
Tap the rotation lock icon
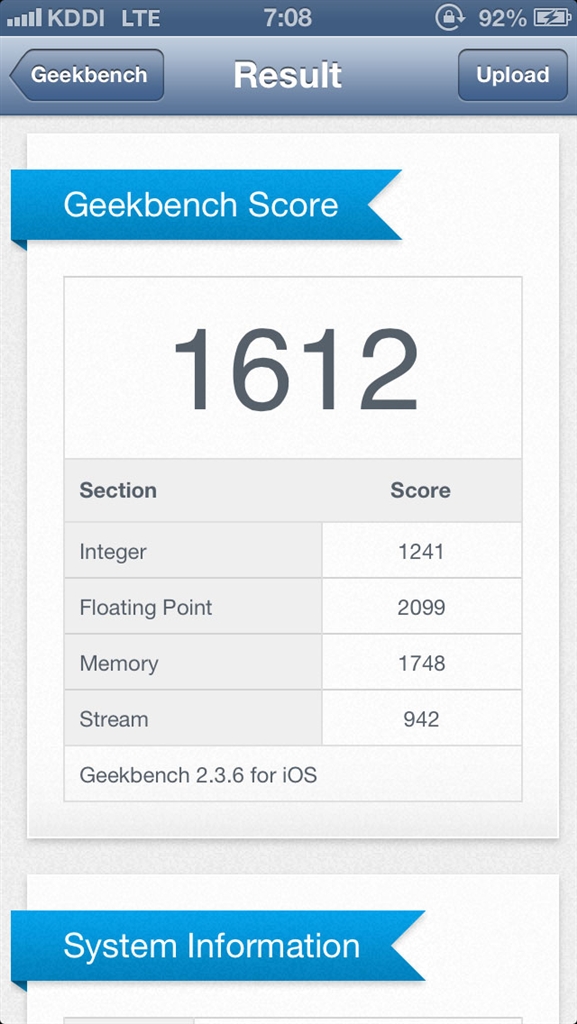(x=450, y=18)
